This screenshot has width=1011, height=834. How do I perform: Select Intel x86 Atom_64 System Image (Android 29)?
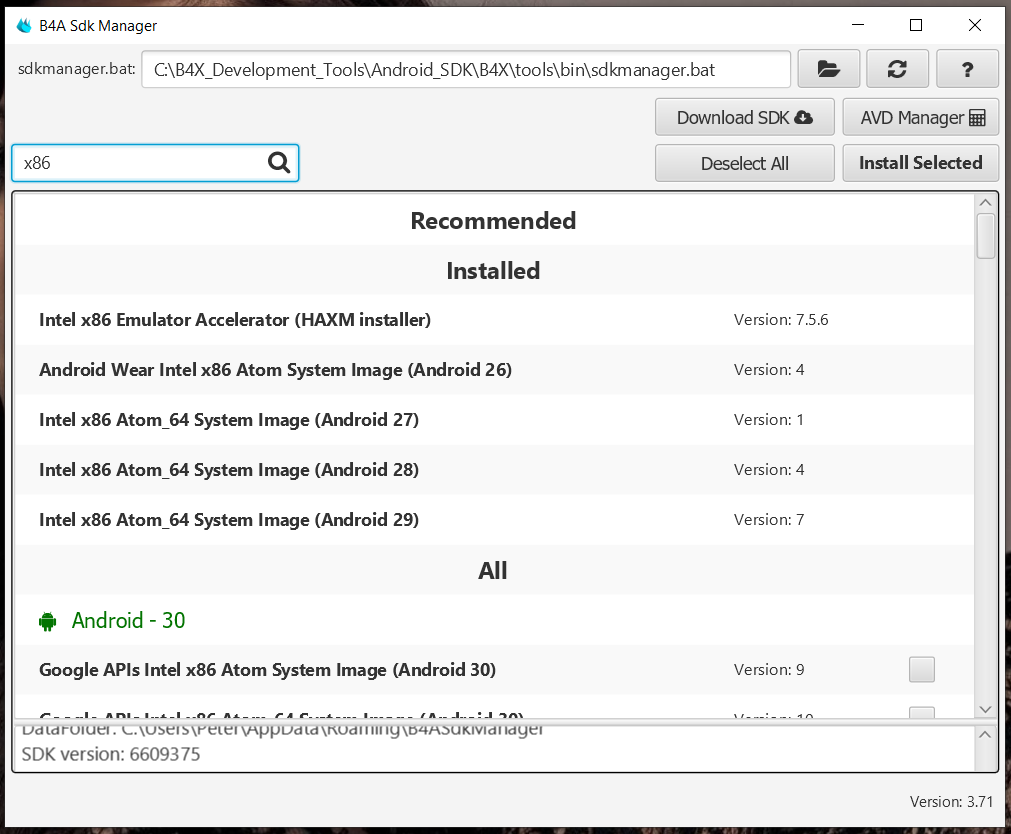click(x=494, y=520)
